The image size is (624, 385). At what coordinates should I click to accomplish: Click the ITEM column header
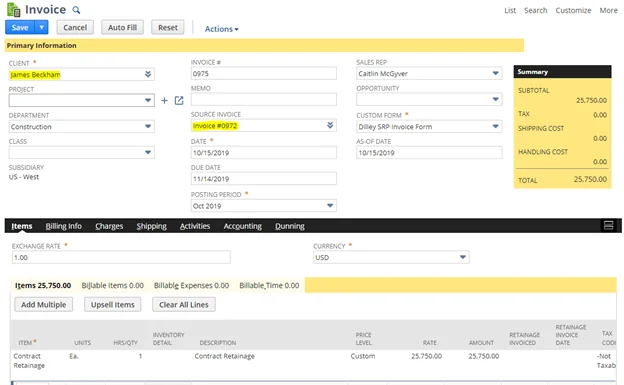pos(27,342)
